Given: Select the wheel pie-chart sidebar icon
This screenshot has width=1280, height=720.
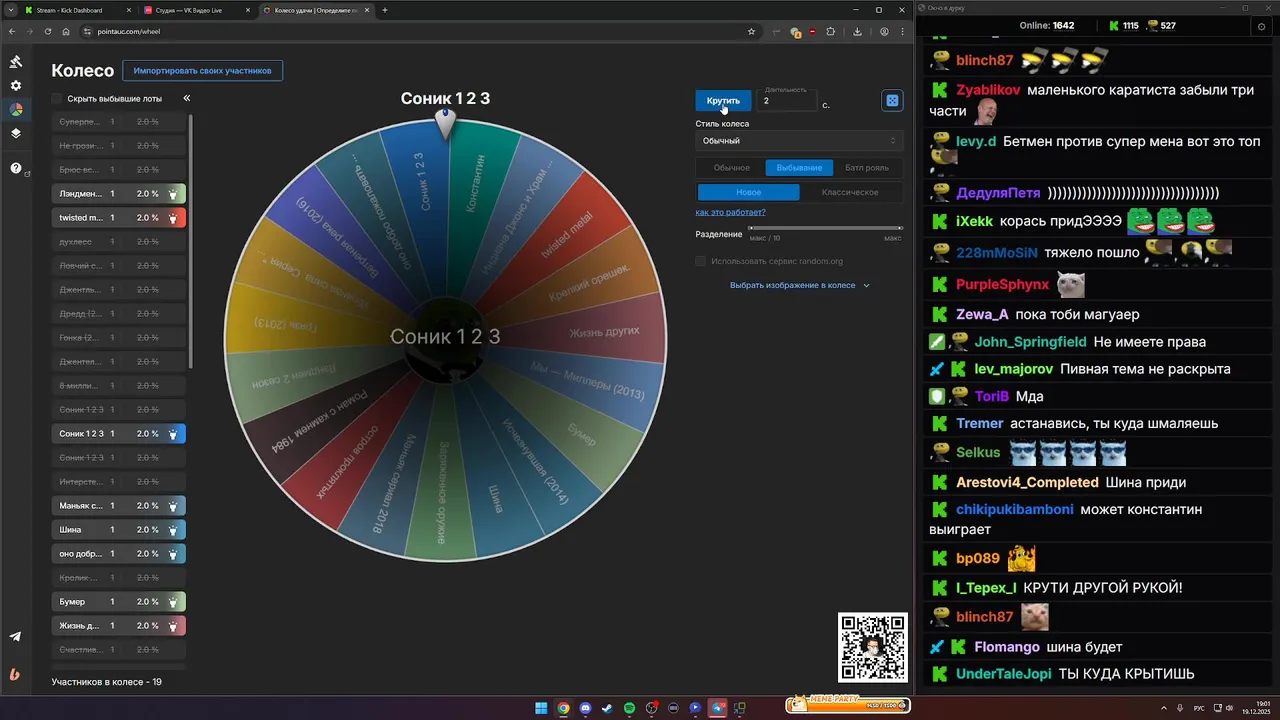Looking at the screenshot, I should coord(16,110).
